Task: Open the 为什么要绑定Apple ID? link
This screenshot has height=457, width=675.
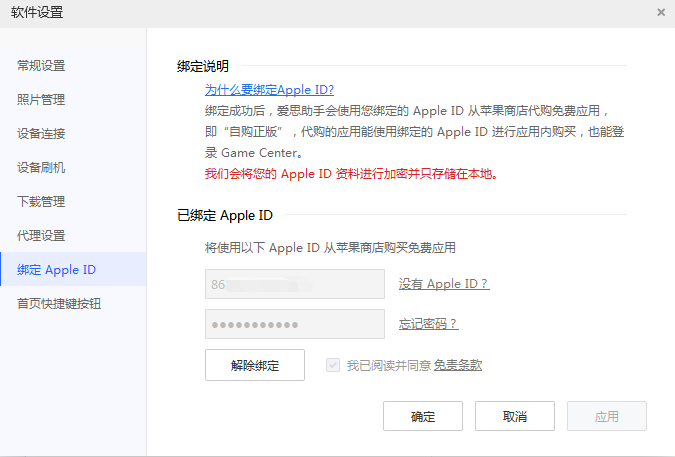Action: [269, 89]
